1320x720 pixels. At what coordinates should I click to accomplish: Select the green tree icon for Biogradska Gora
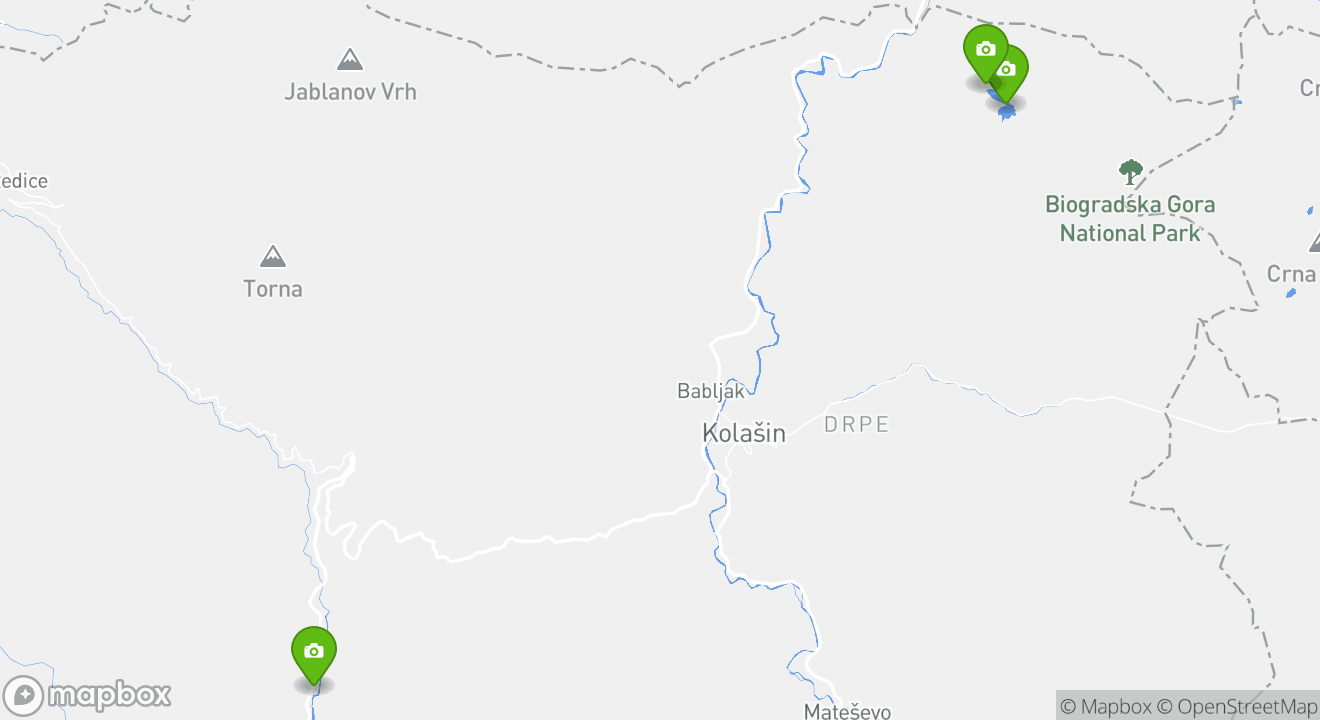[x=1131, y=172]
